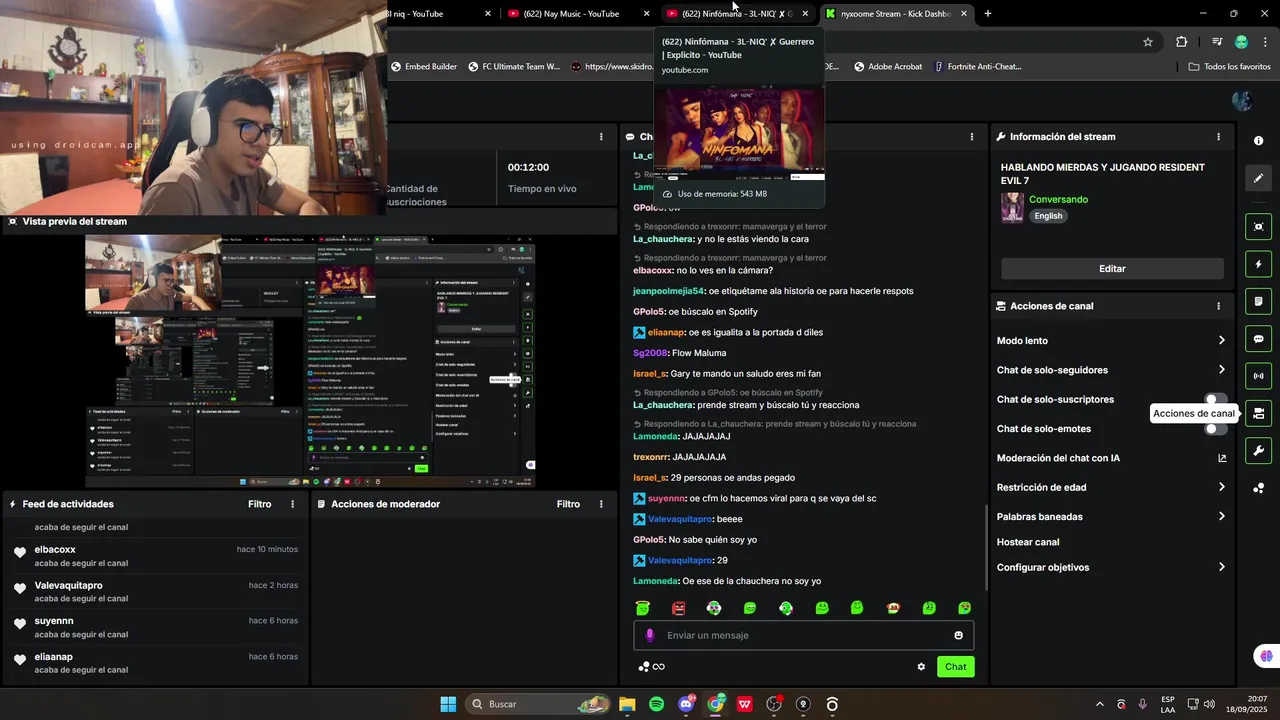Open Adobe Acrobat bookmark
Image resolution: width=1280 pixels, height=720 pixels.
click(x=888, y=67)
